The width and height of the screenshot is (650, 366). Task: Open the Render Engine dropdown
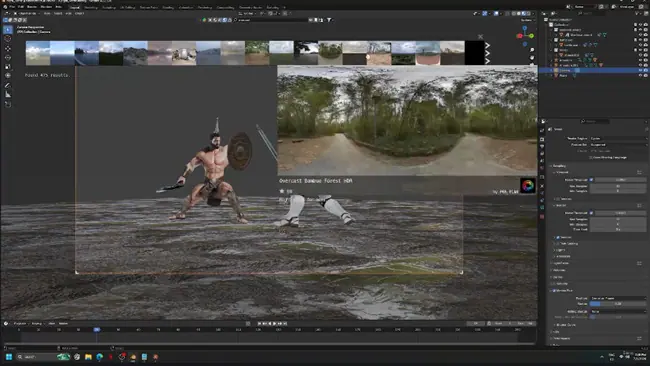coord(618,138)
